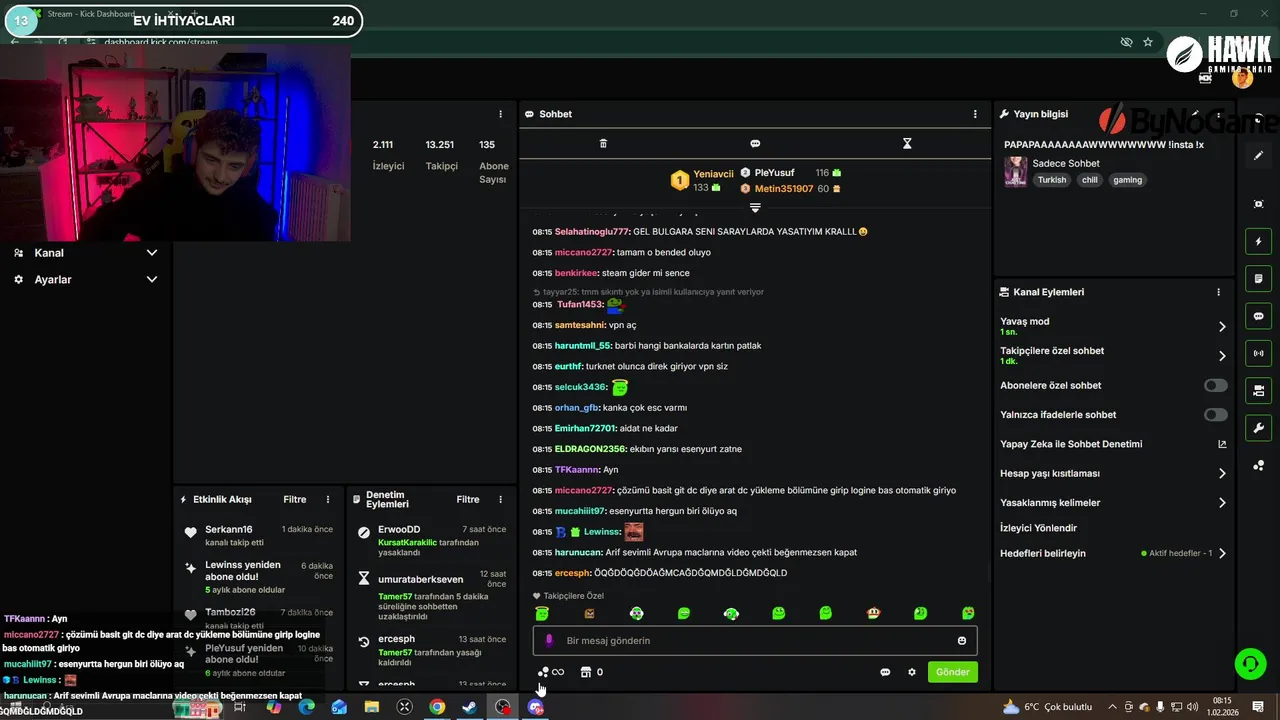Click ErwooDD in moderation actions
The image size is (1280, 720).
(399, 529)
